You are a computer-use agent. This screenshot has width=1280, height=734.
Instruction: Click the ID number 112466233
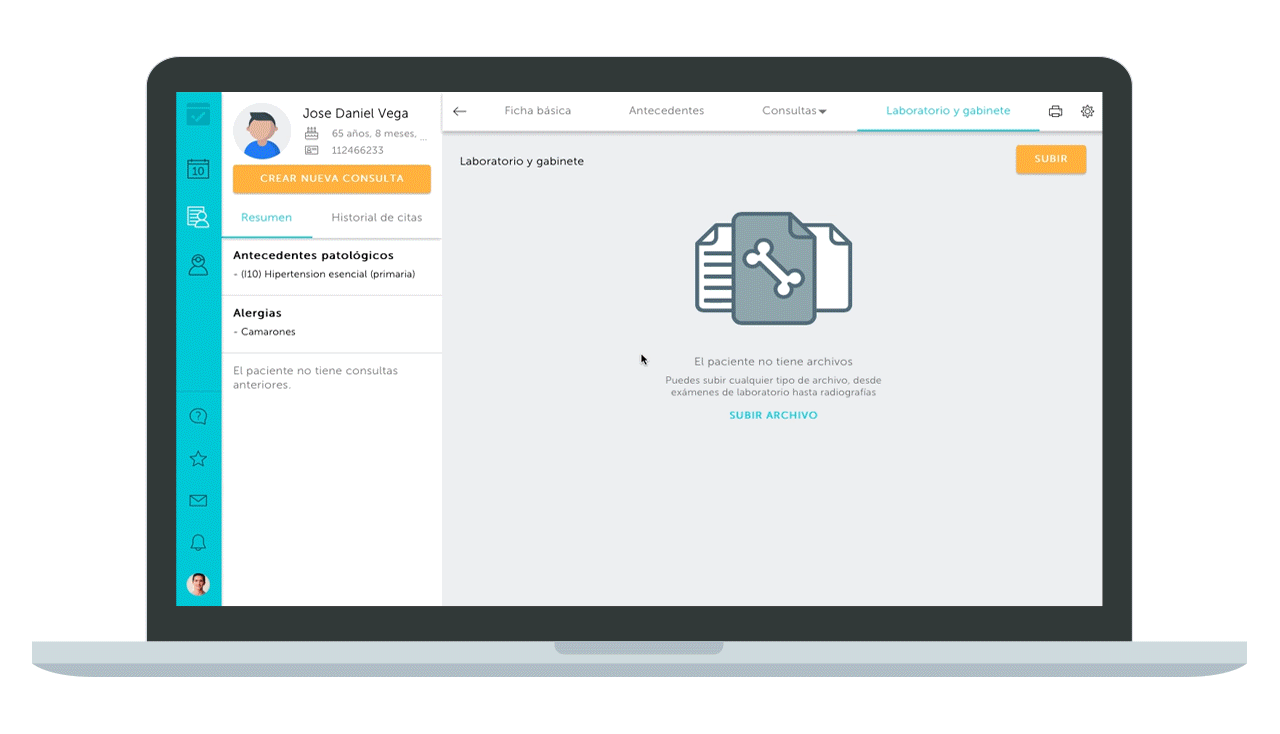click(x=358, y=150)
